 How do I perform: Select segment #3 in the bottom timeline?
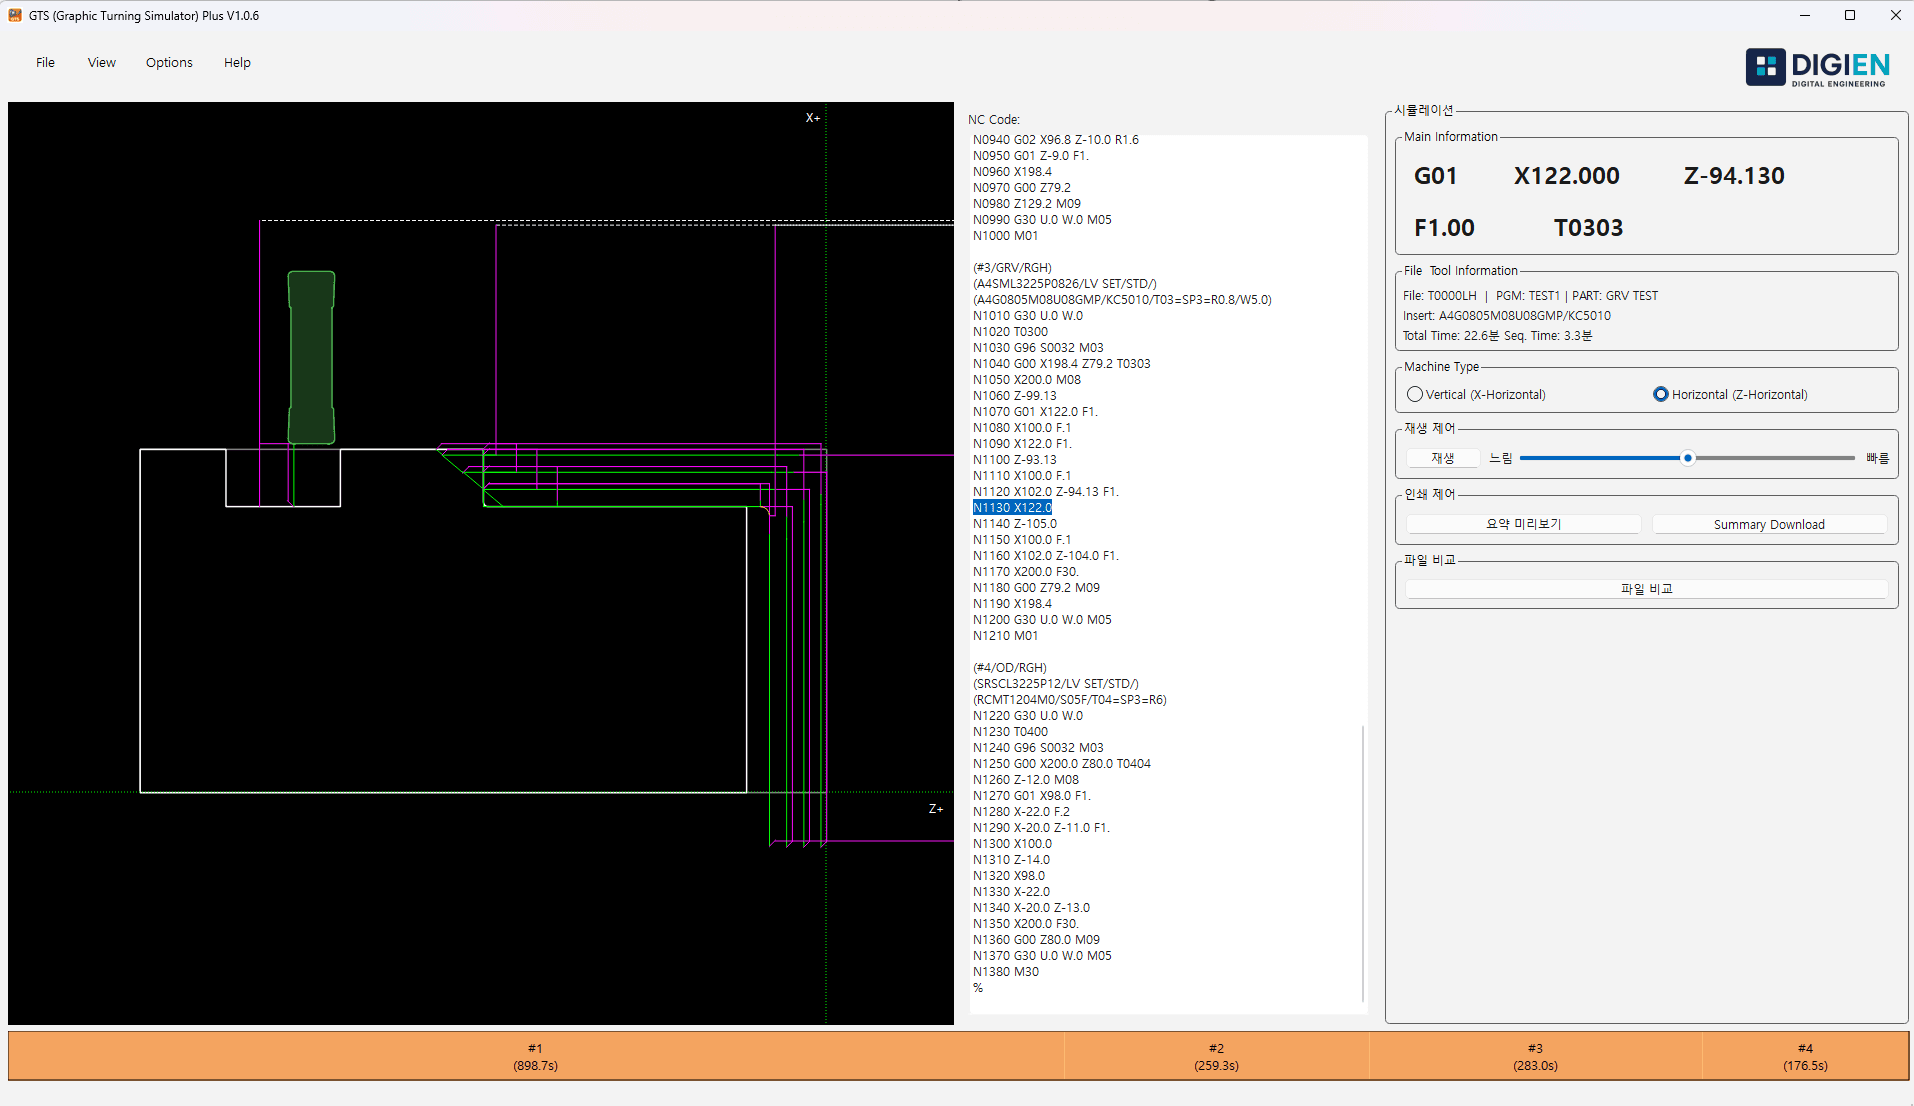(1536, 1055)
